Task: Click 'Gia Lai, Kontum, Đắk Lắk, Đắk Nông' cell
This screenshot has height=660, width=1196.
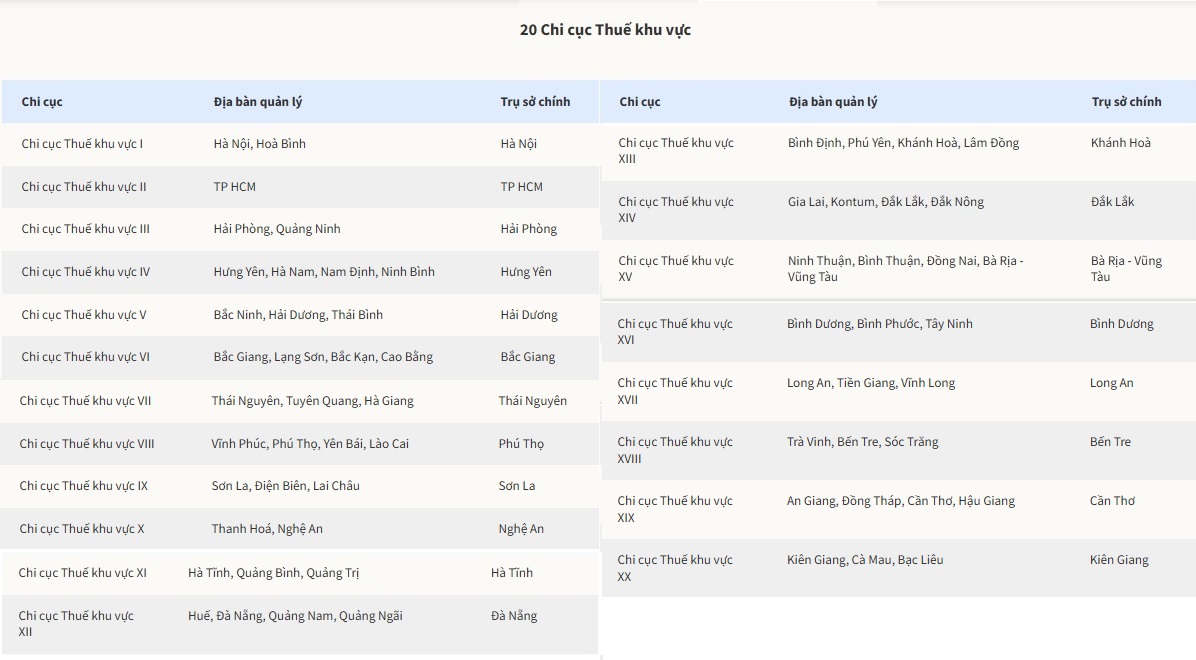Action: click(885, 202)
